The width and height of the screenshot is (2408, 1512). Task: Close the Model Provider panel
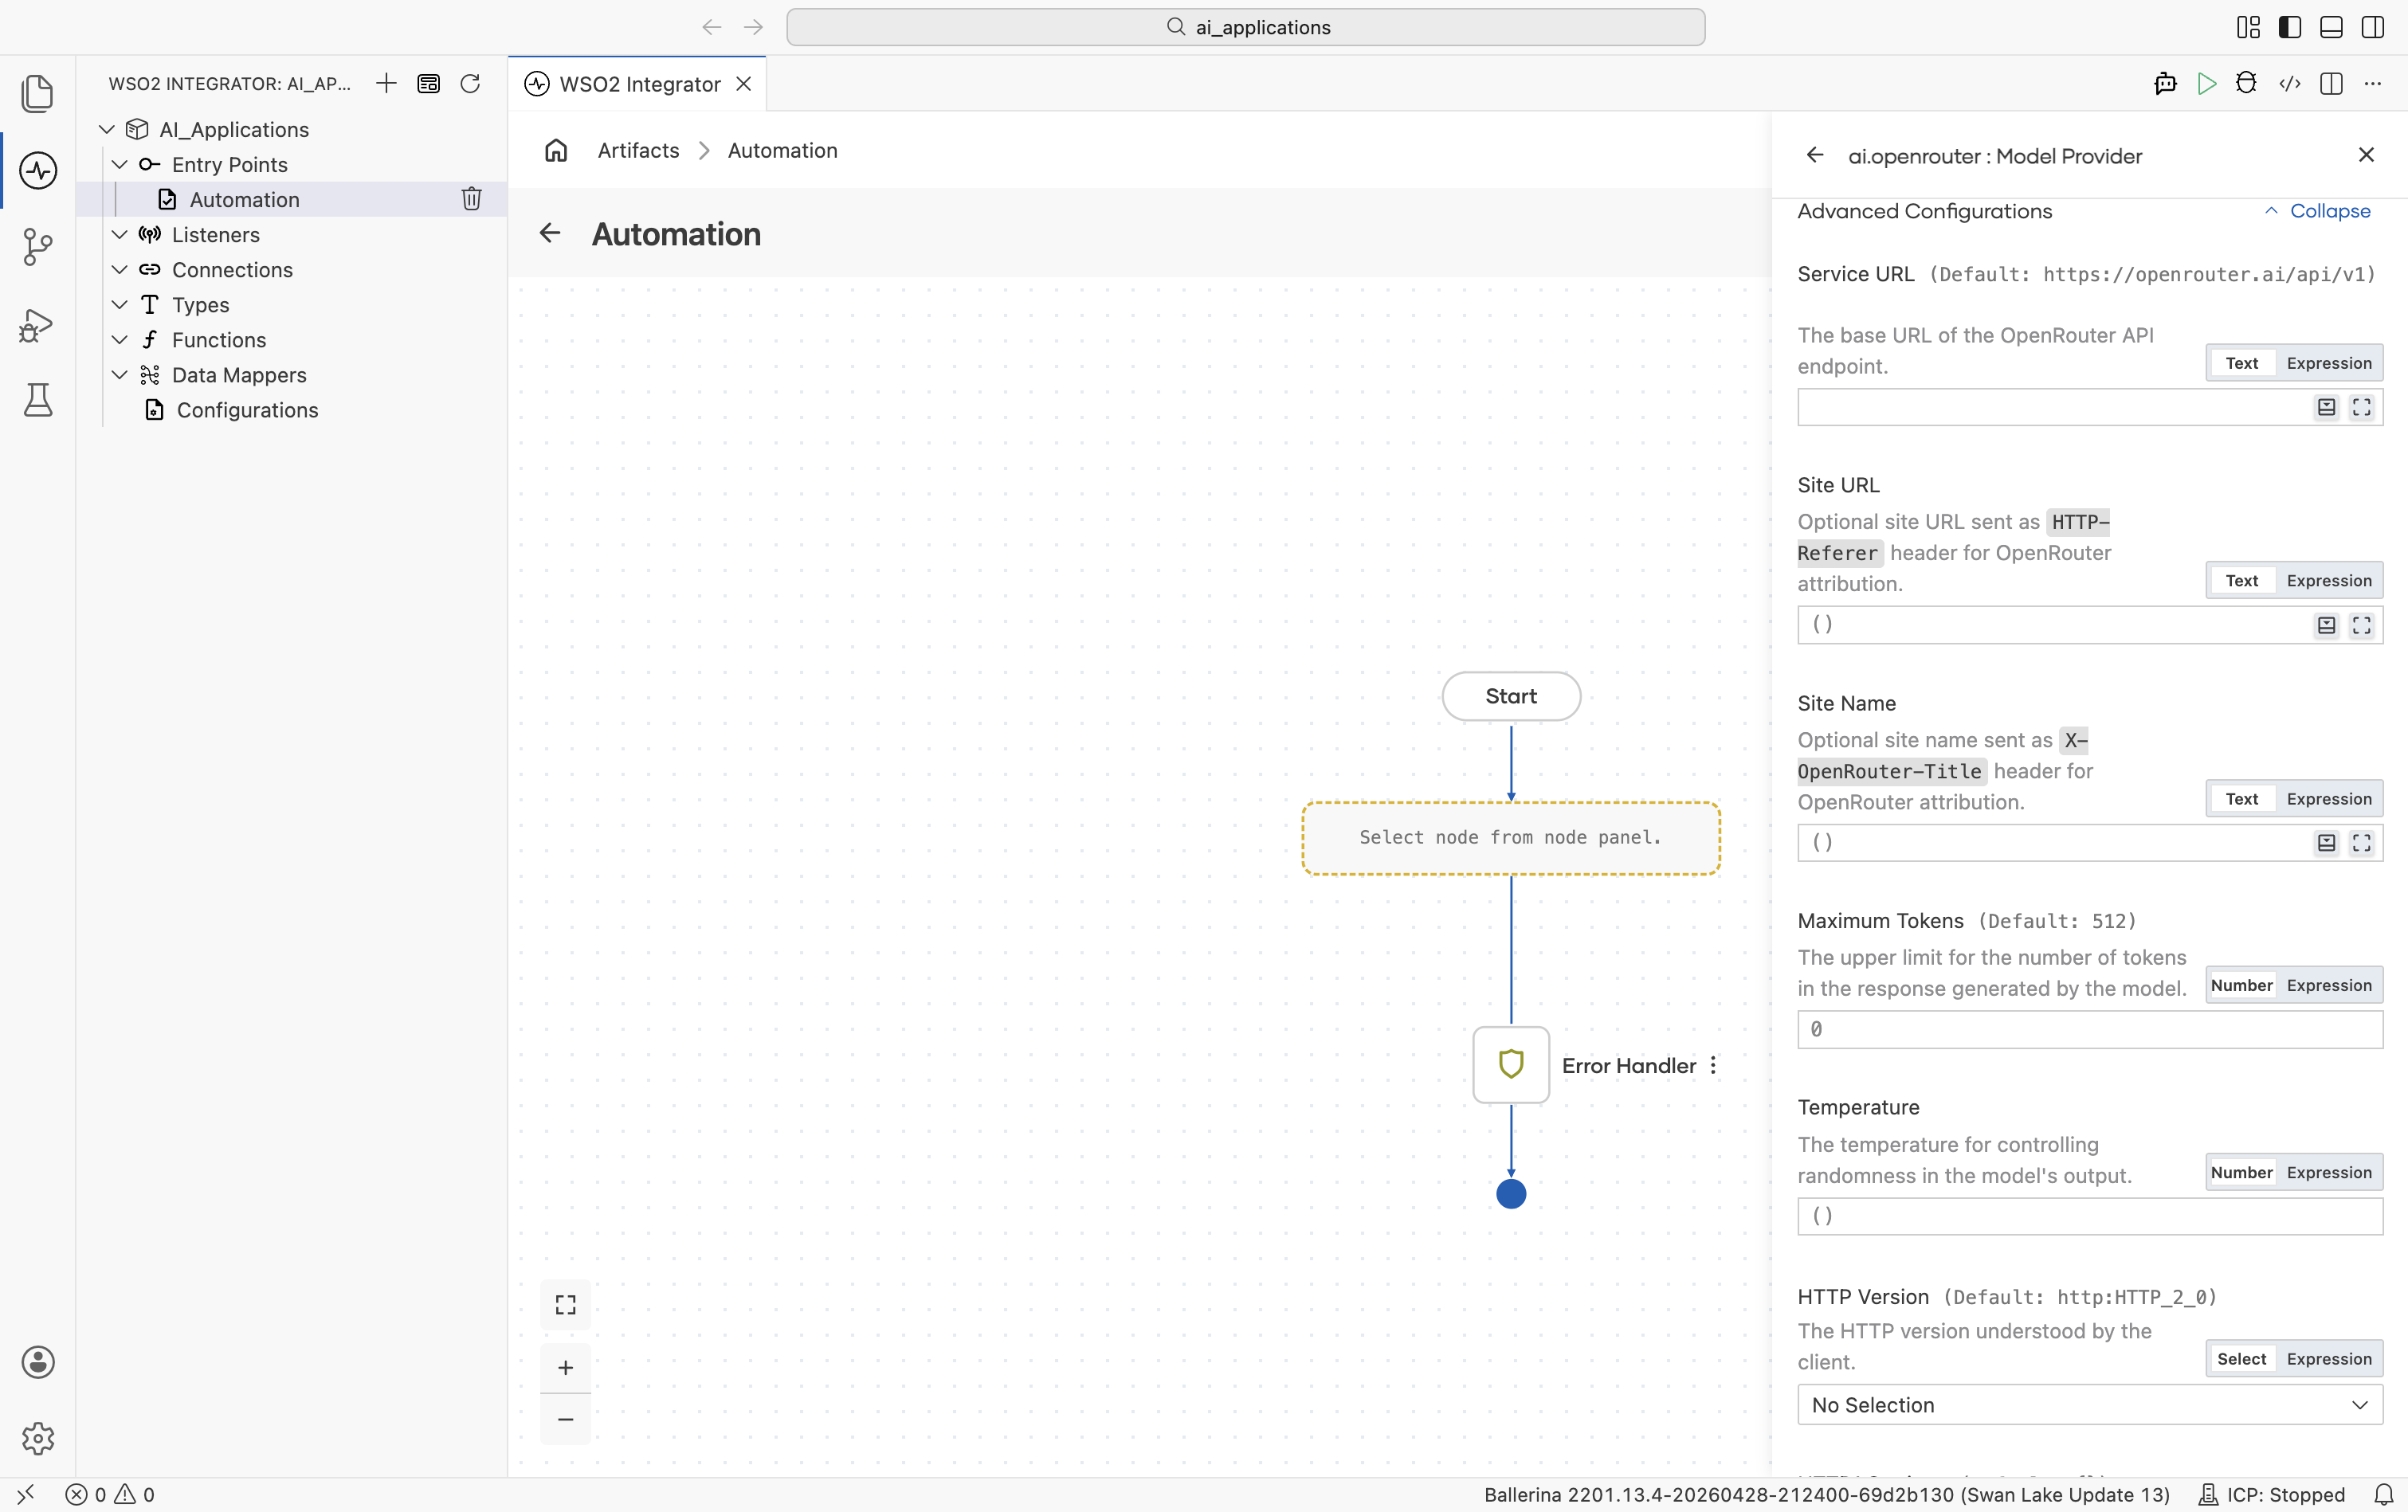coord(2366,155)
